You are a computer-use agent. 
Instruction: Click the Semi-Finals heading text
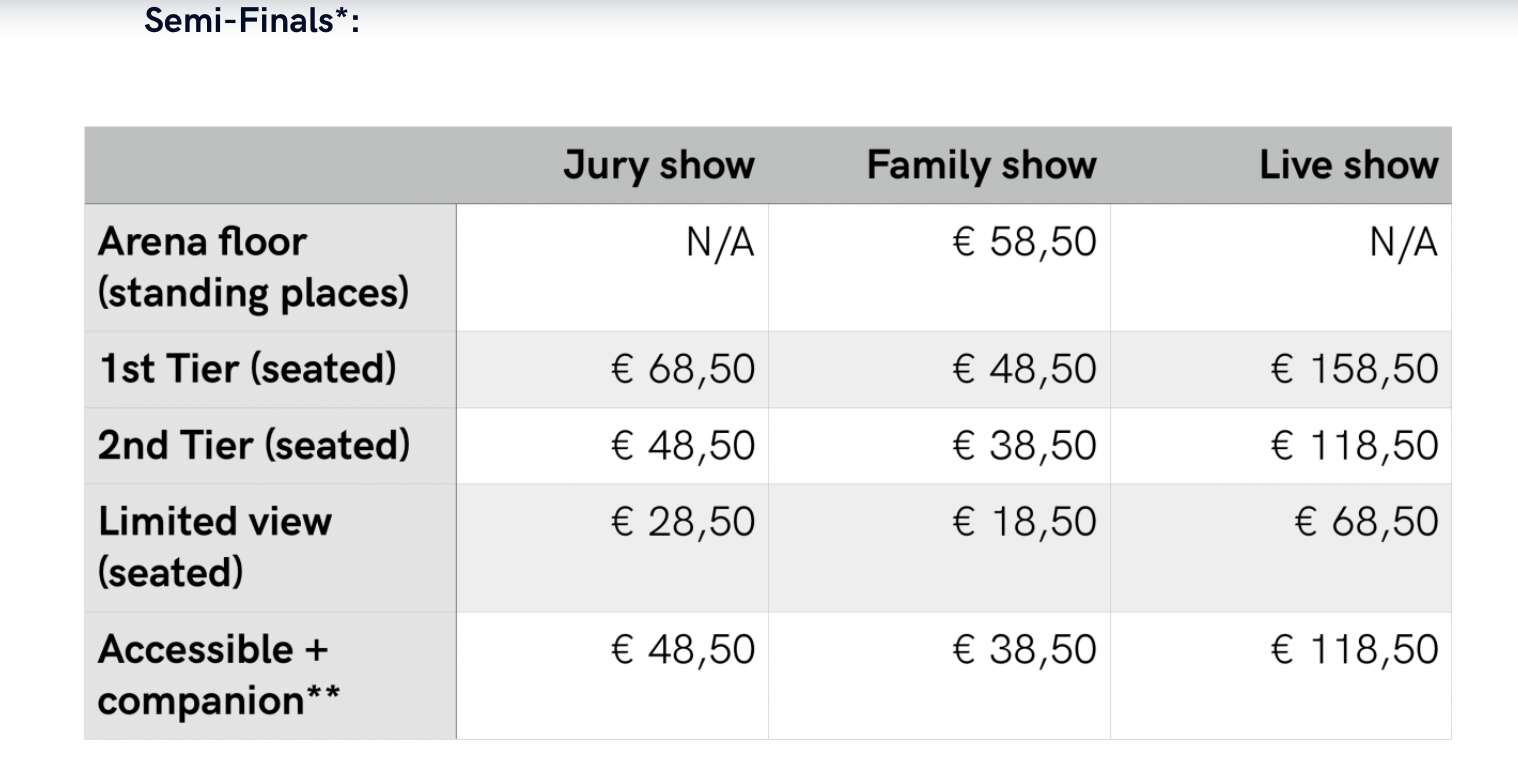[x=252, y=19]
